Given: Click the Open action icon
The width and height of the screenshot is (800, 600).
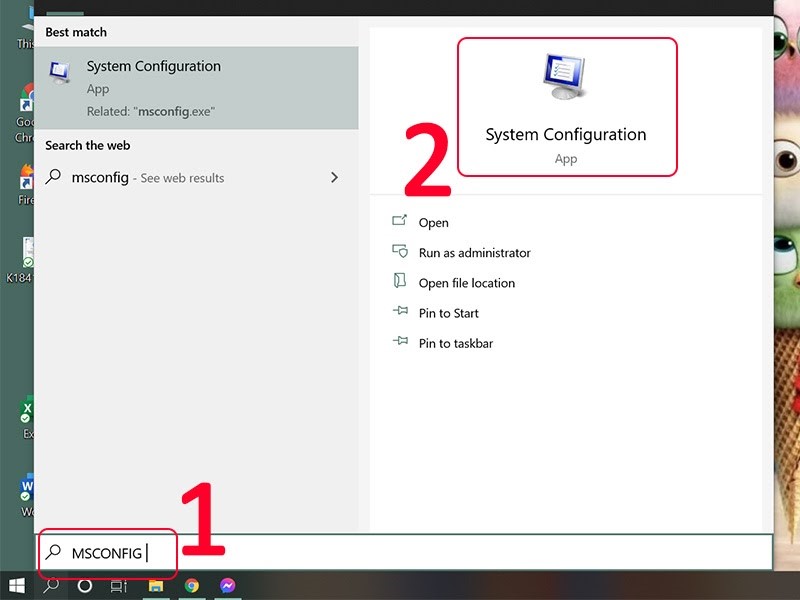Looking at the screenshot, I should (x=399, y=220).
